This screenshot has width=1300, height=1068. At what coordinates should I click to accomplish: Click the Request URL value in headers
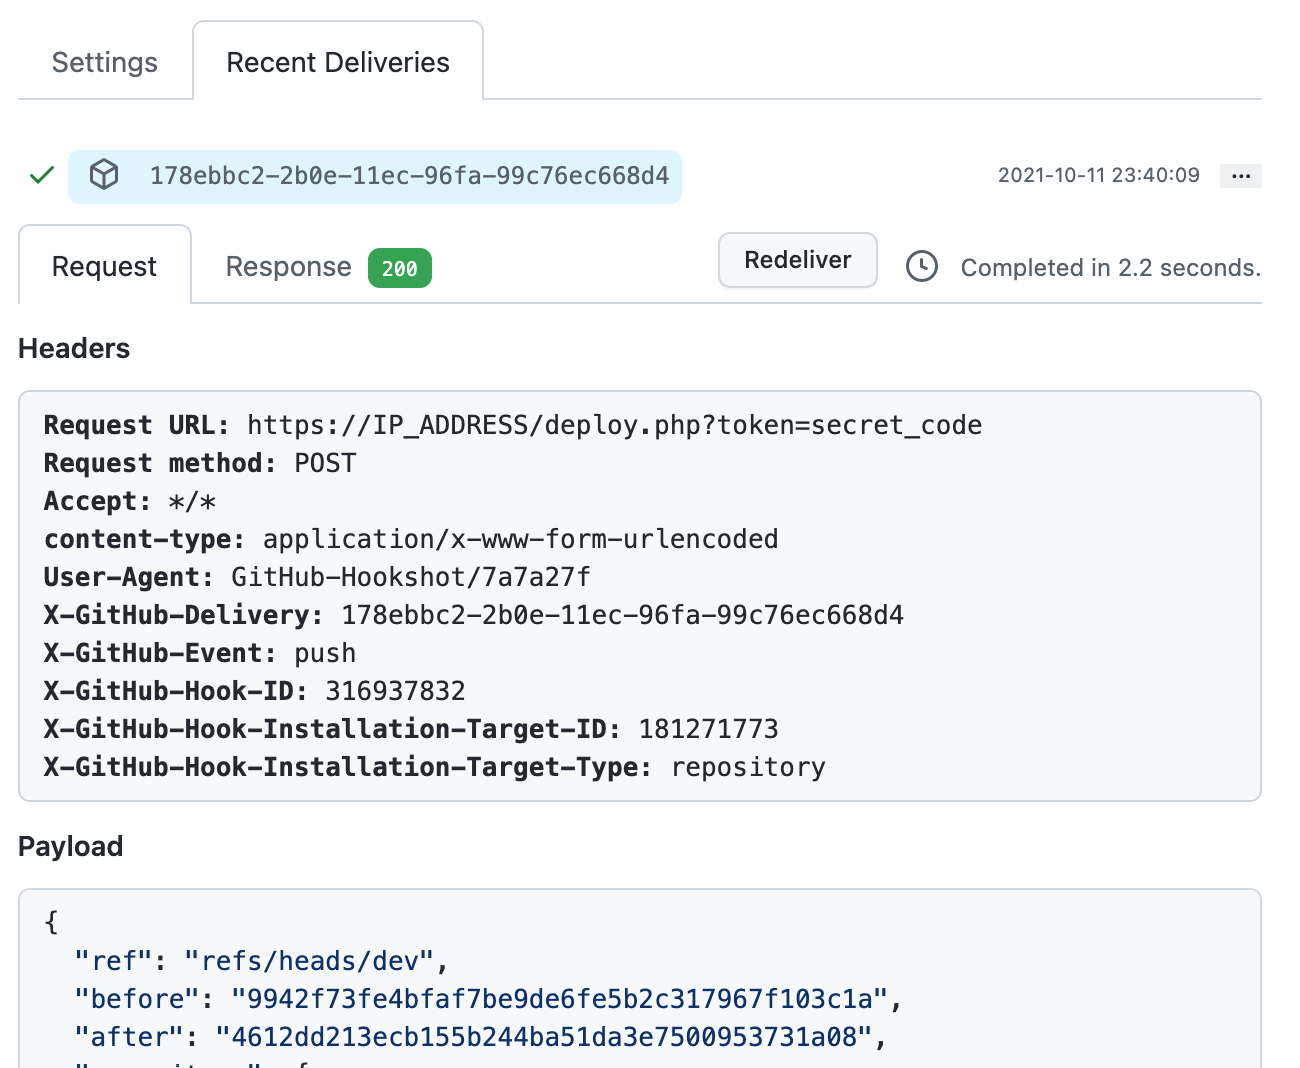[614, 425]
